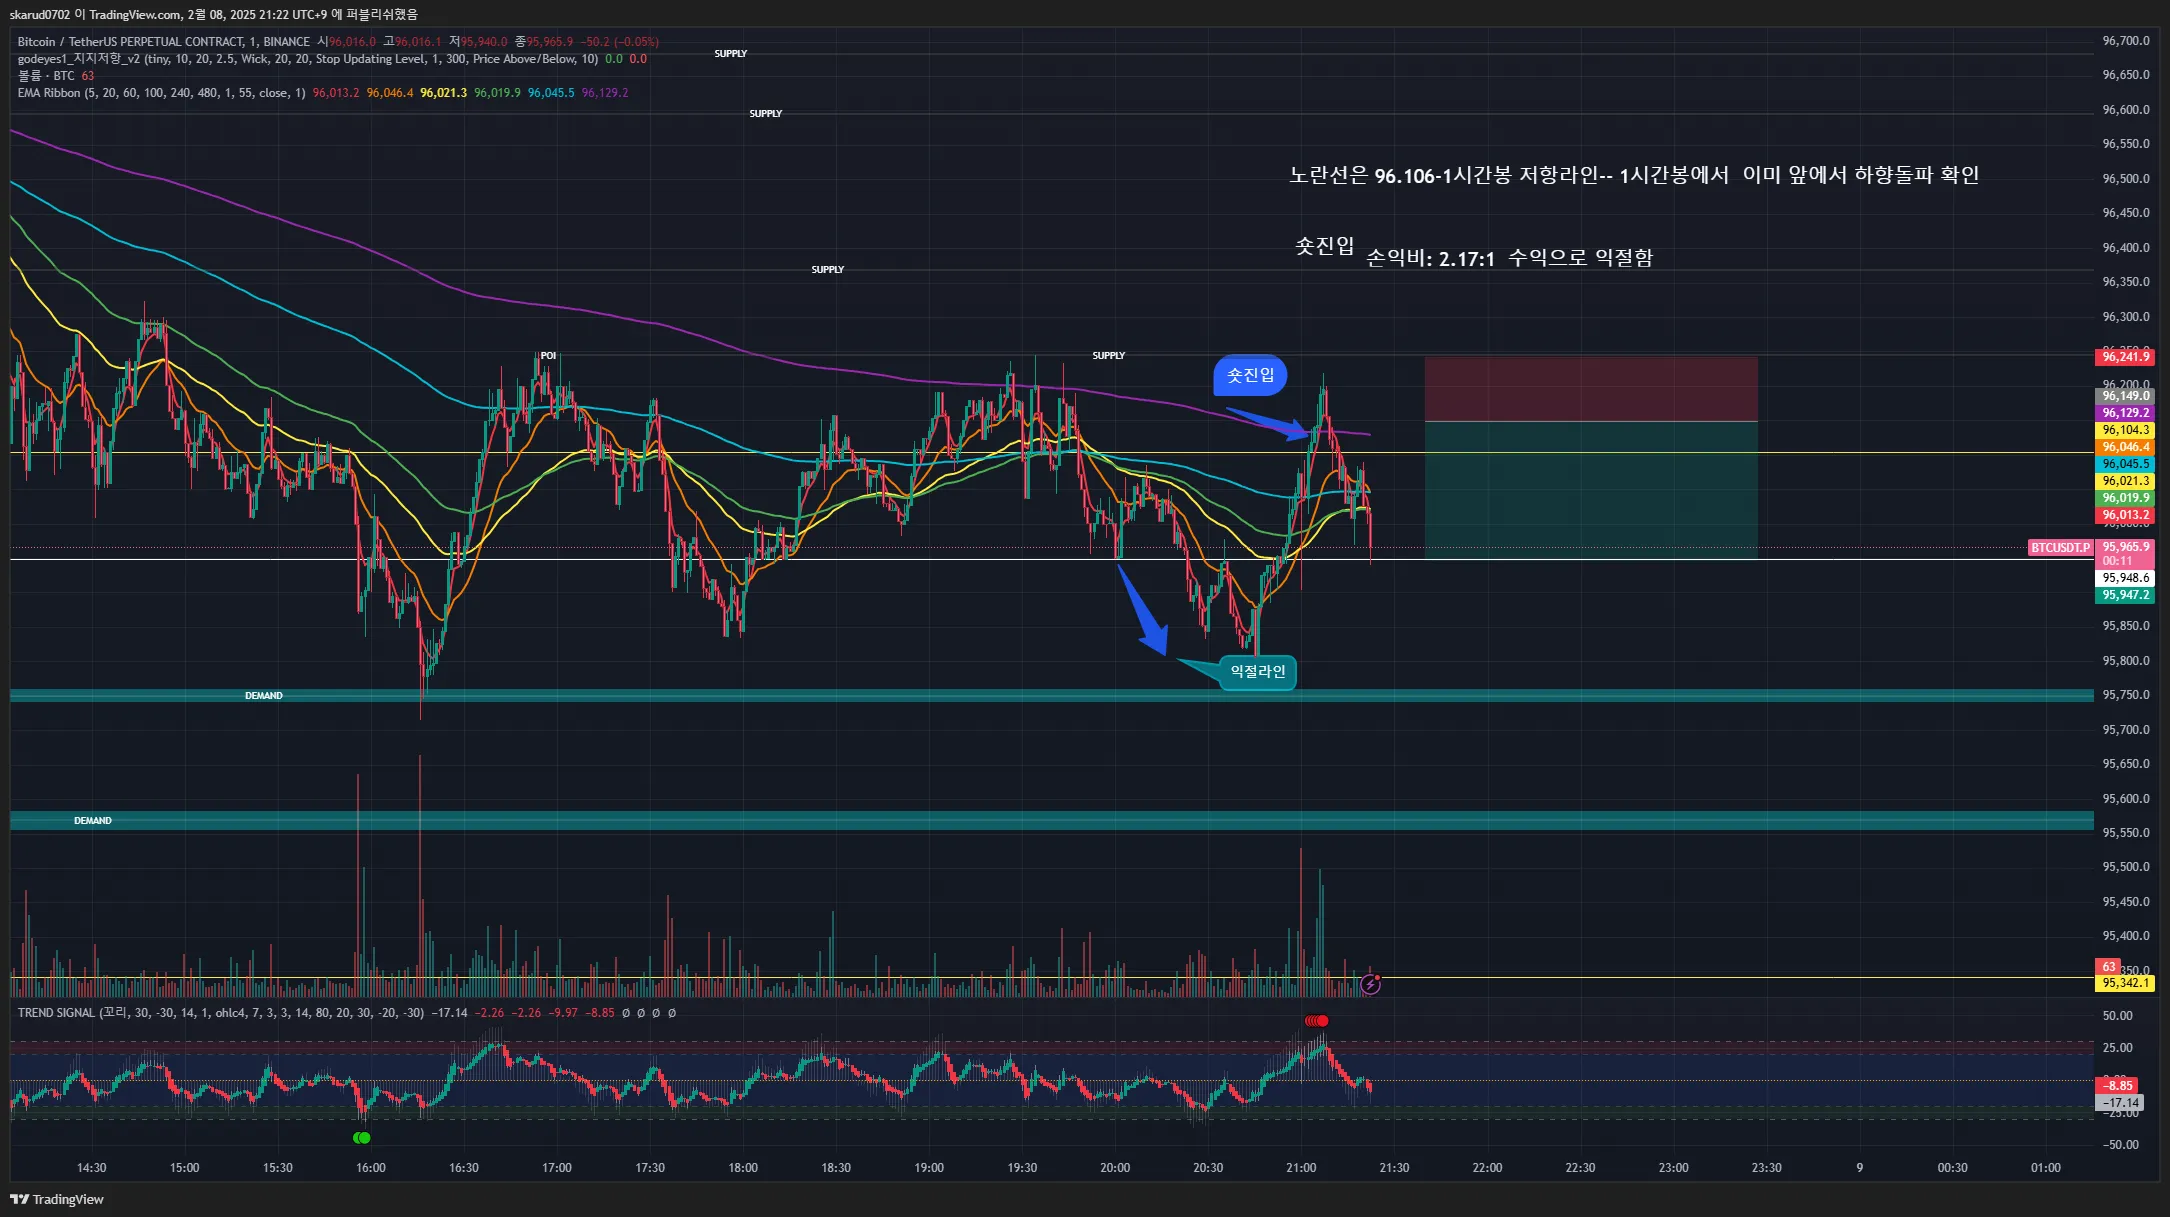Screen dimensions: 2170x1217
Task: Click the red 63 volume value label
Action: tap(2108, 967)
